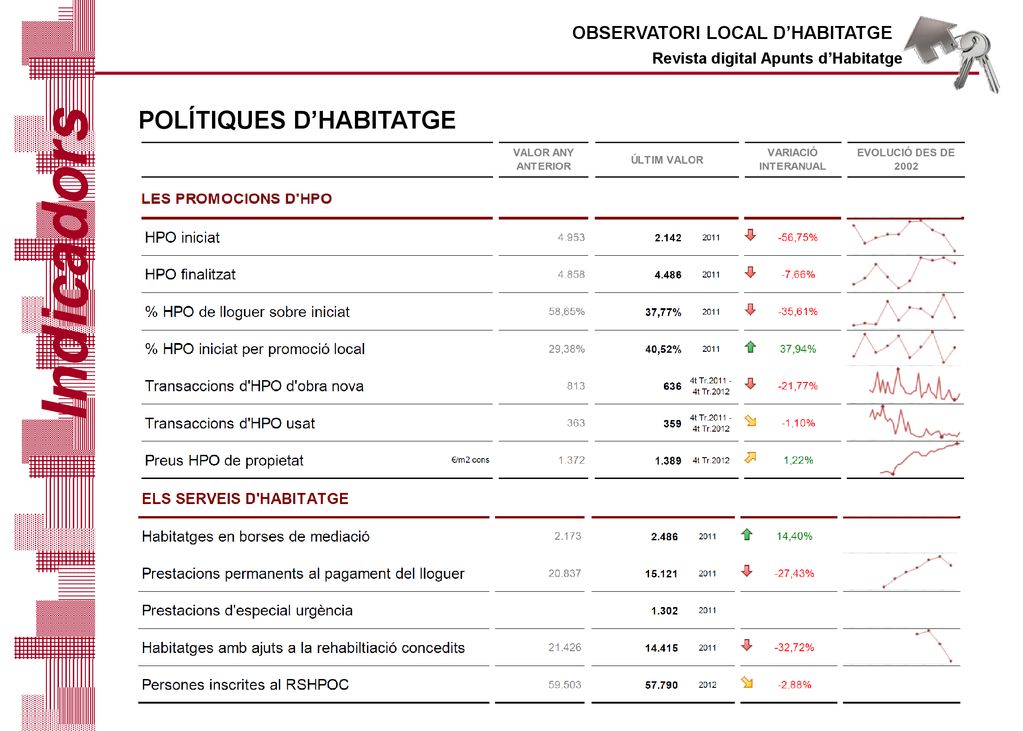The image size is (1023, 731).
Task: Click yellow arrow for Persones inscrites al RSHPOC
Action: (747, 683)
